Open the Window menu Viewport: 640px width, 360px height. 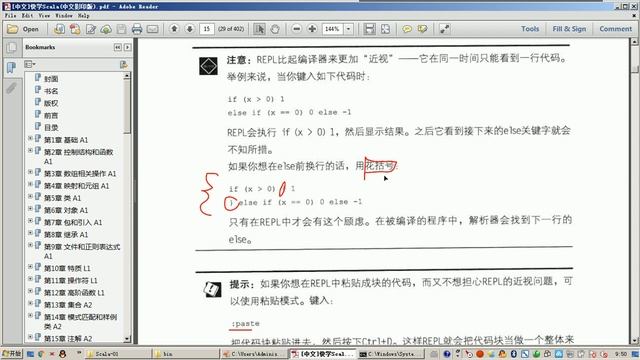[64, 16]
